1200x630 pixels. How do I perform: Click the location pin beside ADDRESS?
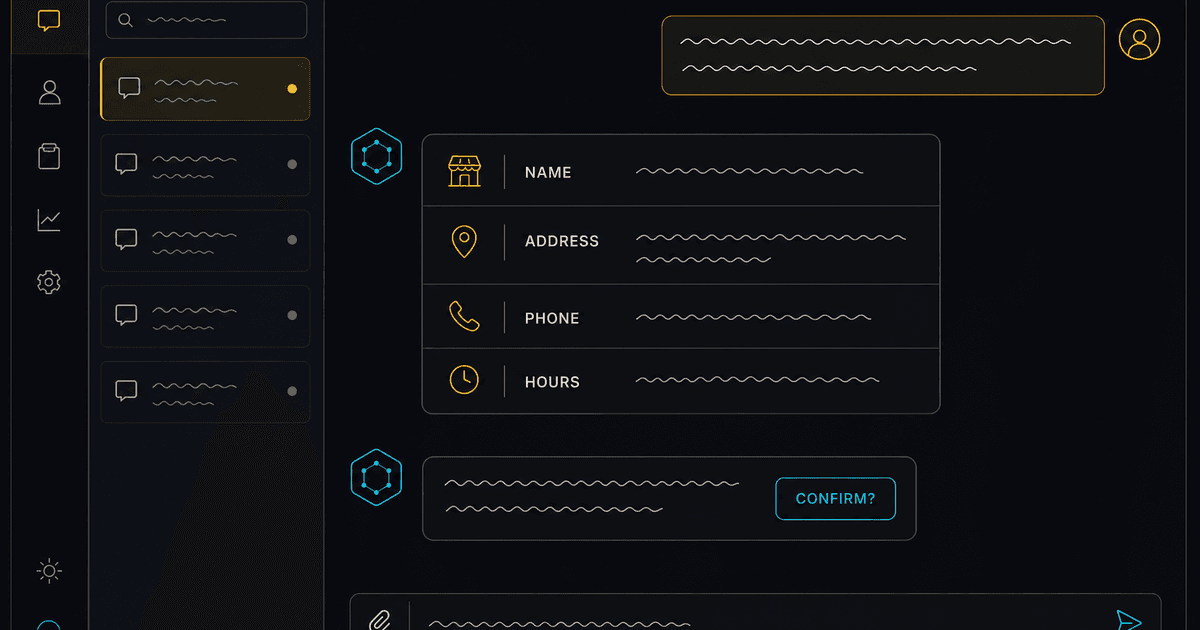pos(464,241)
